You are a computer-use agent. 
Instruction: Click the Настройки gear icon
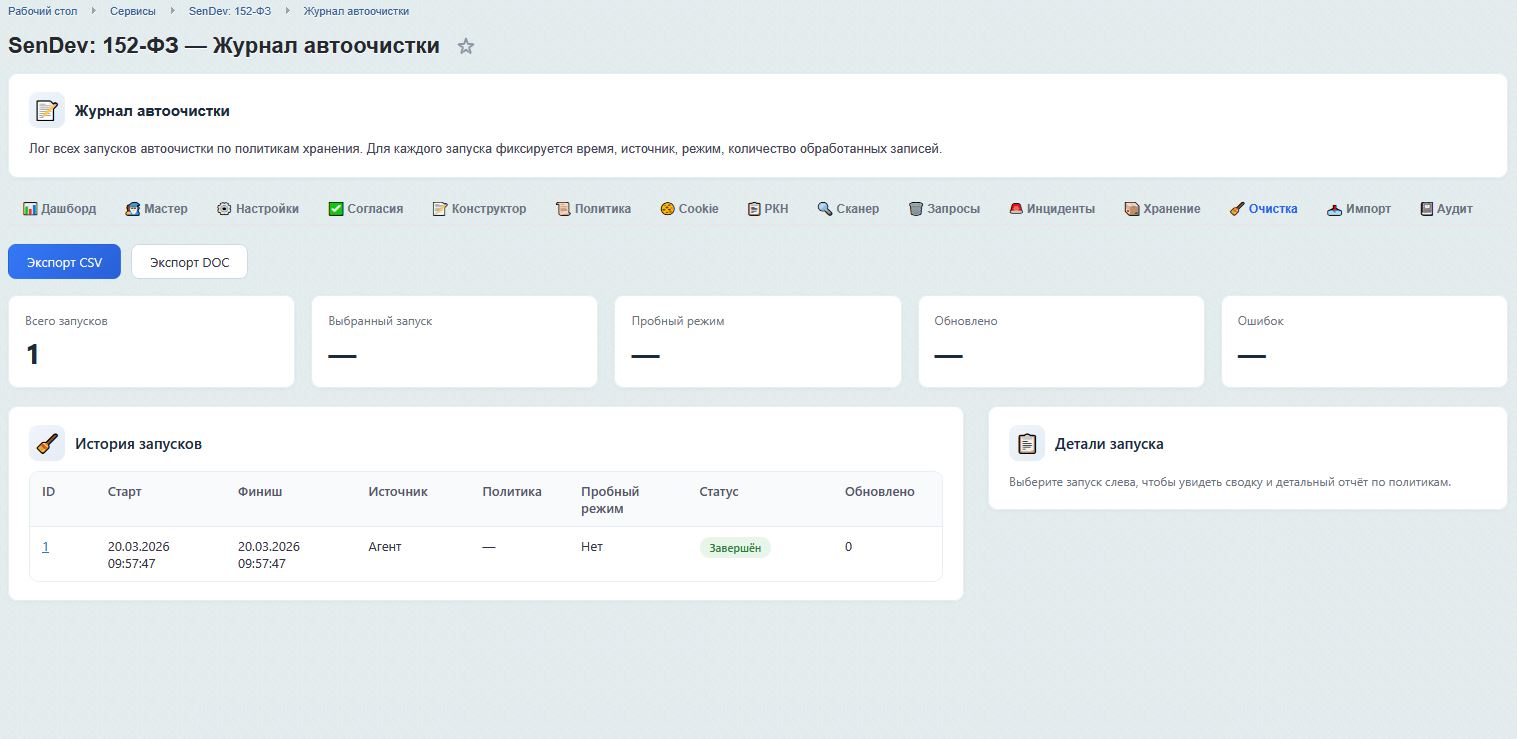pos(224,209)
